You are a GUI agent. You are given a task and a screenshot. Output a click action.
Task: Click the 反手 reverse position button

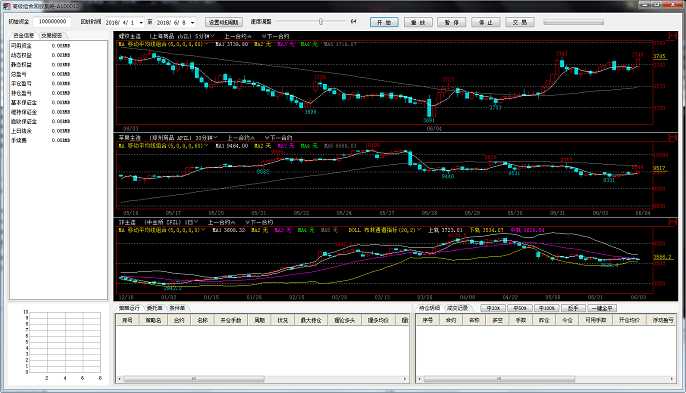[x=573, y=308]
